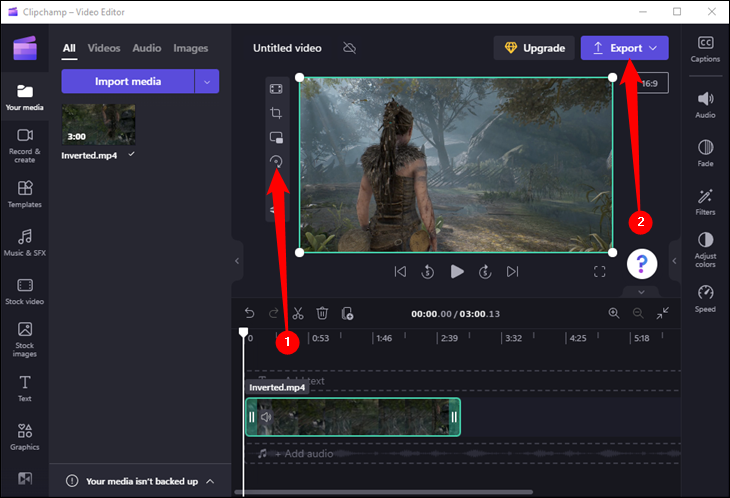Enter fullscreen video preview

600,271
